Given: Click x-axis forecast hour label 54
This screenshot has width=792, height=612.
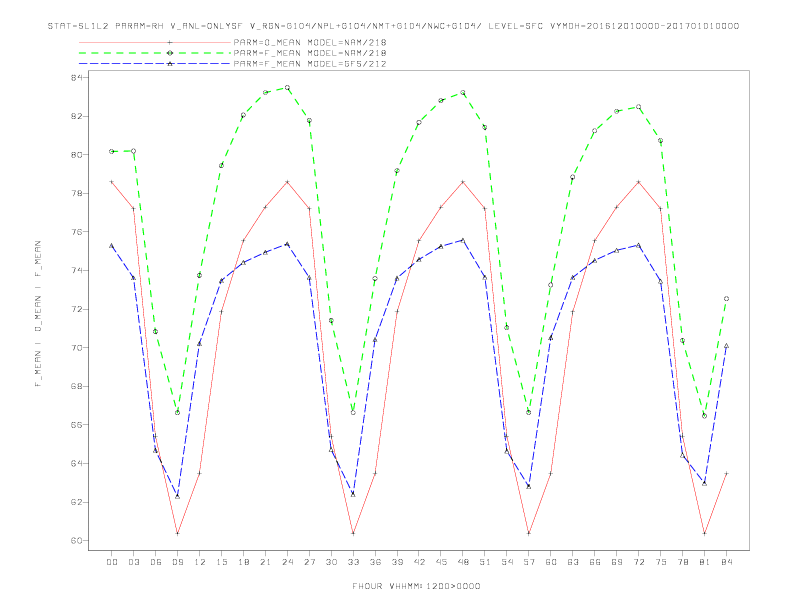Looking at the screenshot, I should pyautogui.click(x=507, y=562).
